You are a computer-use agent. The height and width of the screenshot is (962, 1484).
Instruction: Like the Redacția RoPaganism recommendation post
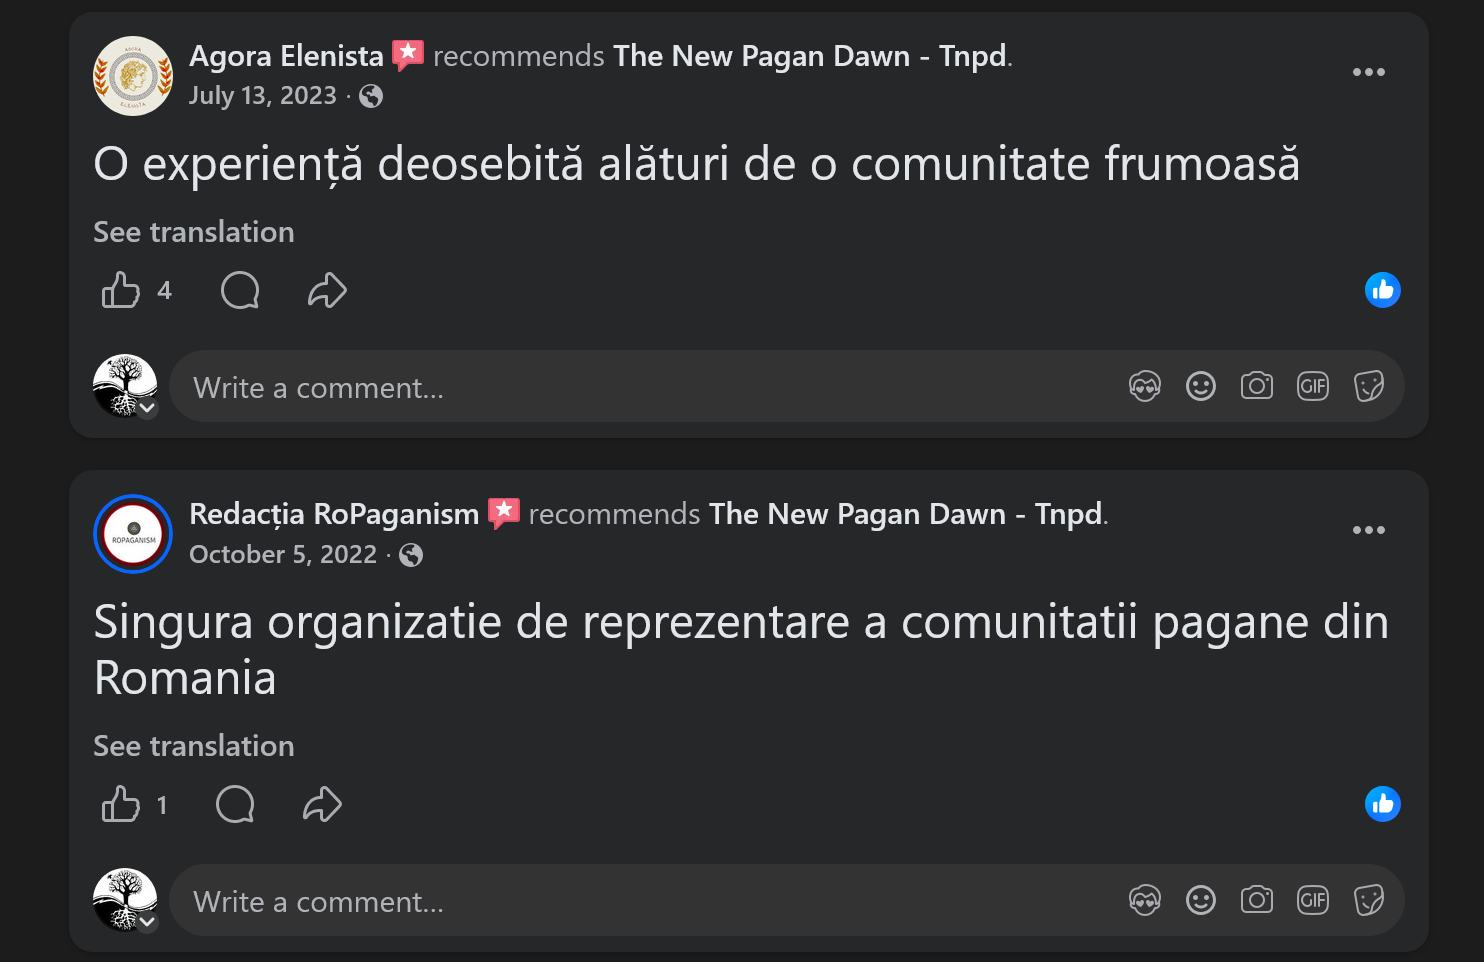click(x=121, y=805)
